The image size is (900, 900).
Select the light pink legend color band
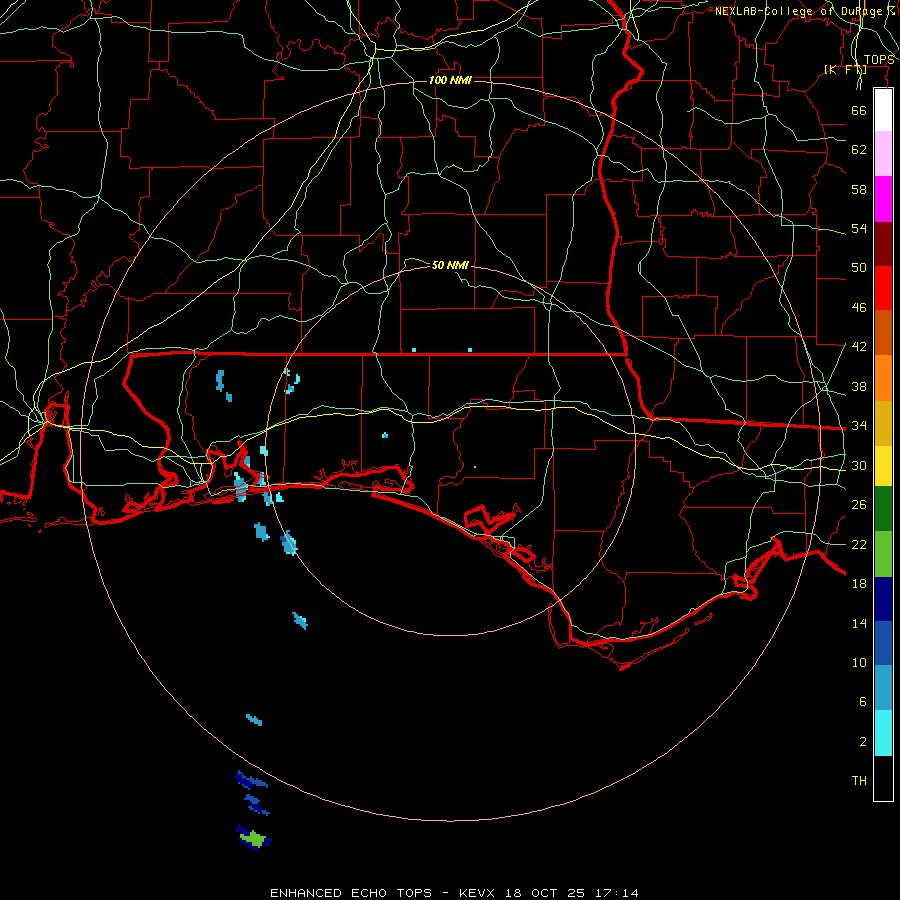[883, 154]
